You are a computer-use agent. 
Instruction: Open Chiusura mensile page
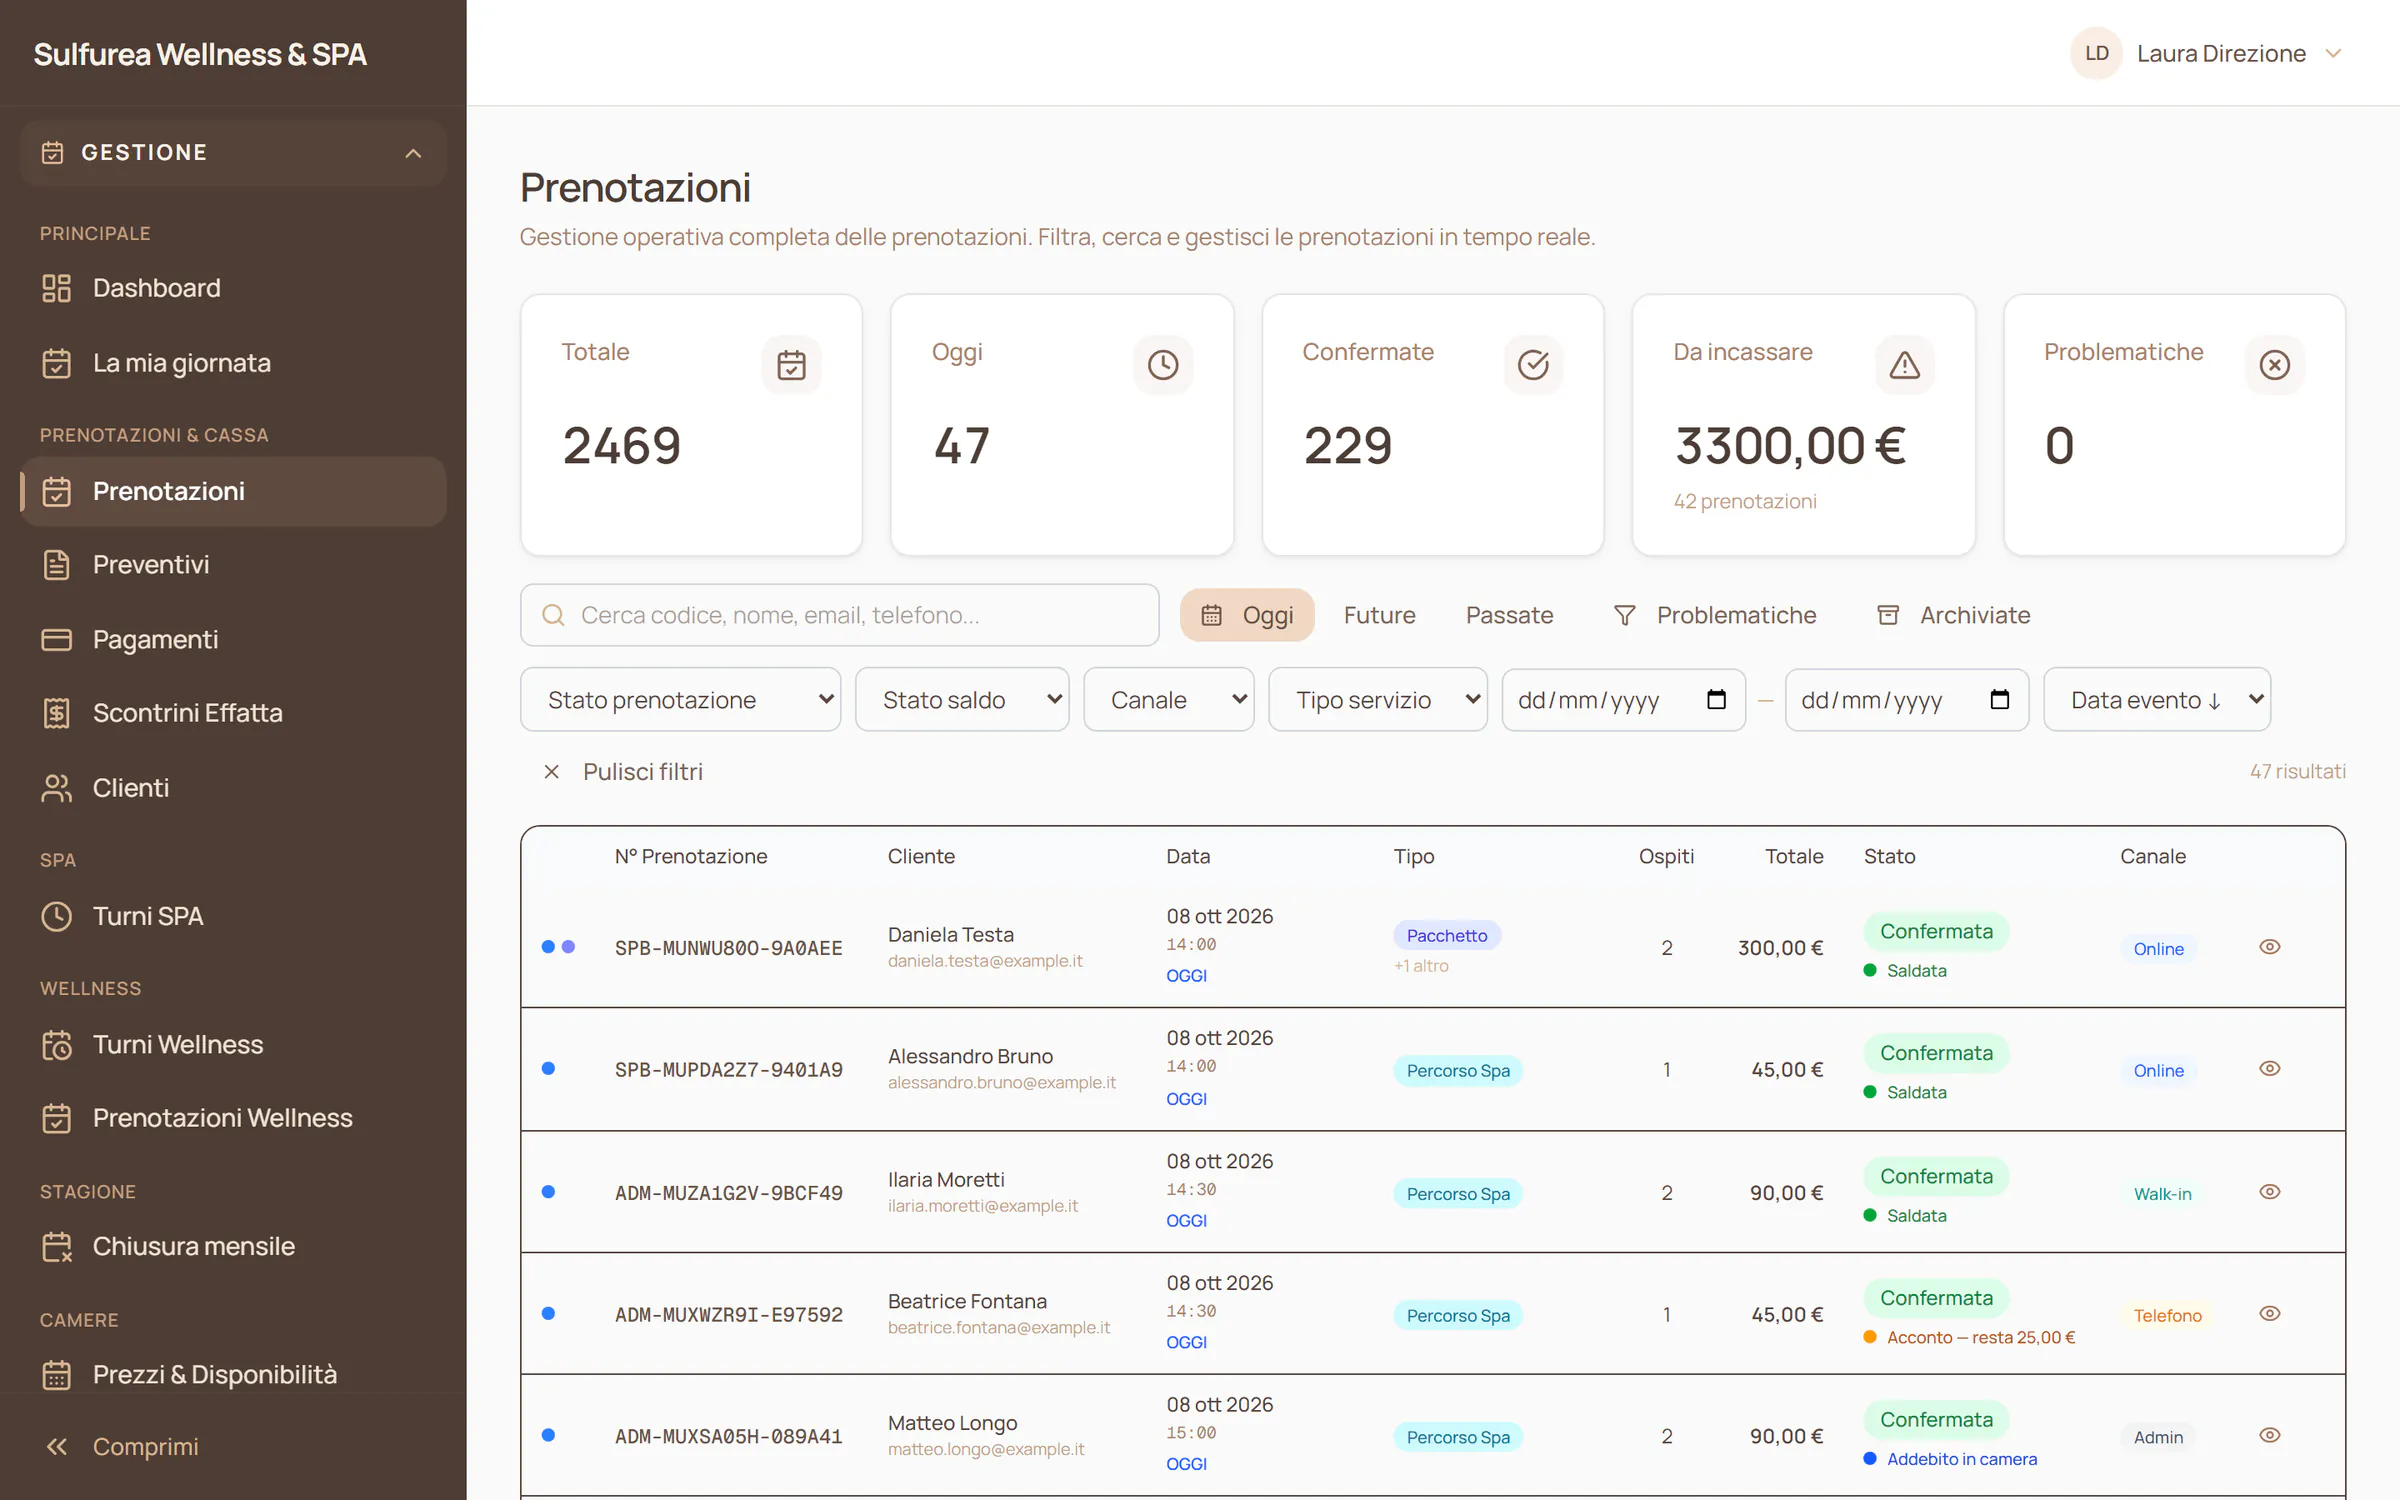coord(232,1246)
